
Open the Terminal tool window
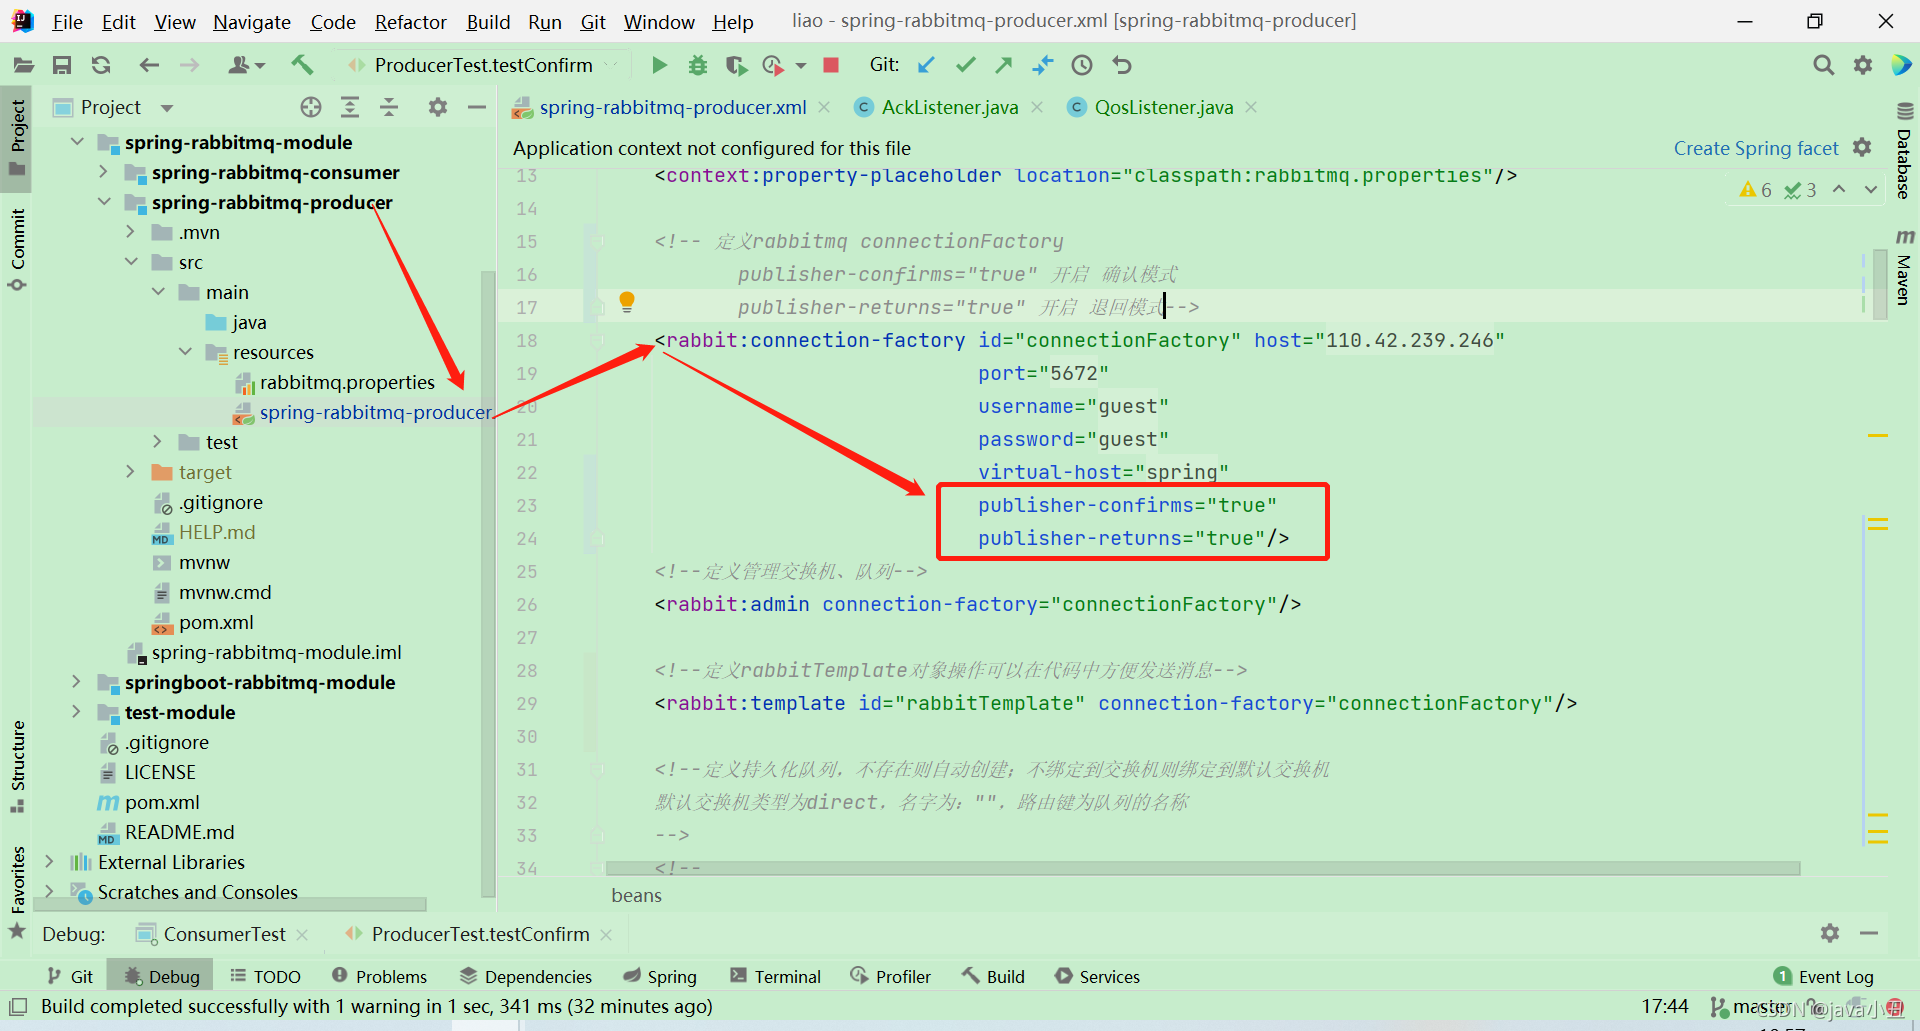[x=776, y=976]
